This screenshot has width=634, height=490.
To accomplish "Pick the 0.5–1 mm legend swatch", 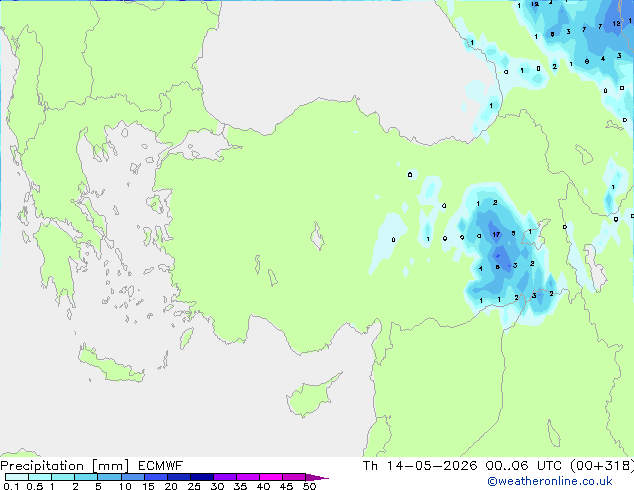I will tap(40, 477).
